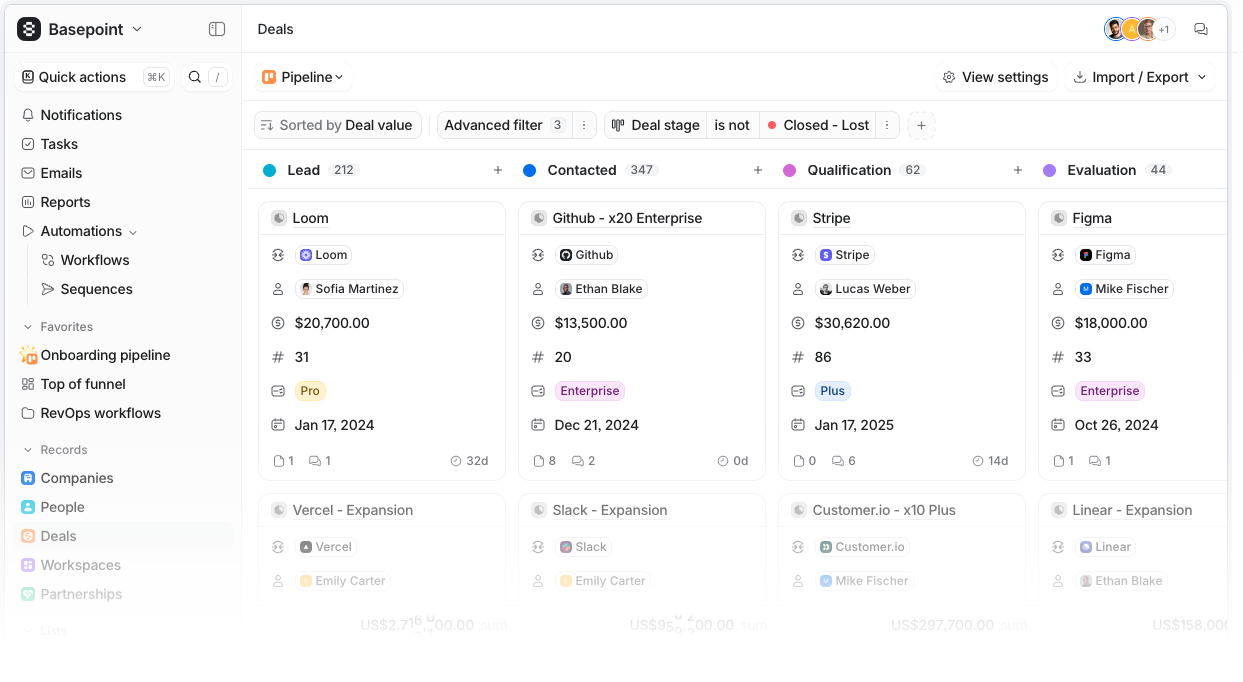The height and width of the screenshot is (682, 1243).
Task: Click Enterprise tag on Github card
Action: tap(590, 391)
